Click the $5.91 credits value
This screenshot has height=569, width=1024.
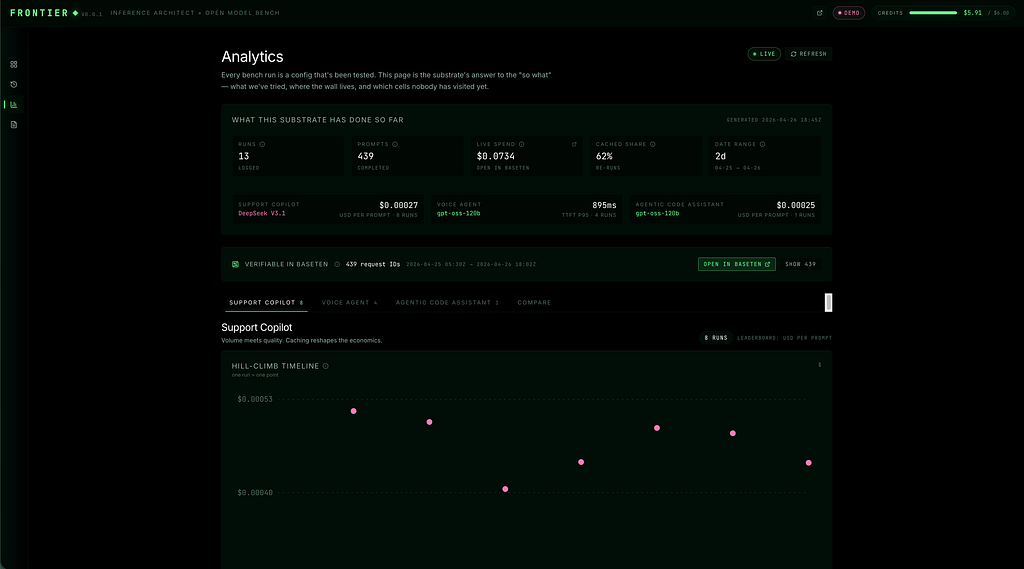point(972,12)
